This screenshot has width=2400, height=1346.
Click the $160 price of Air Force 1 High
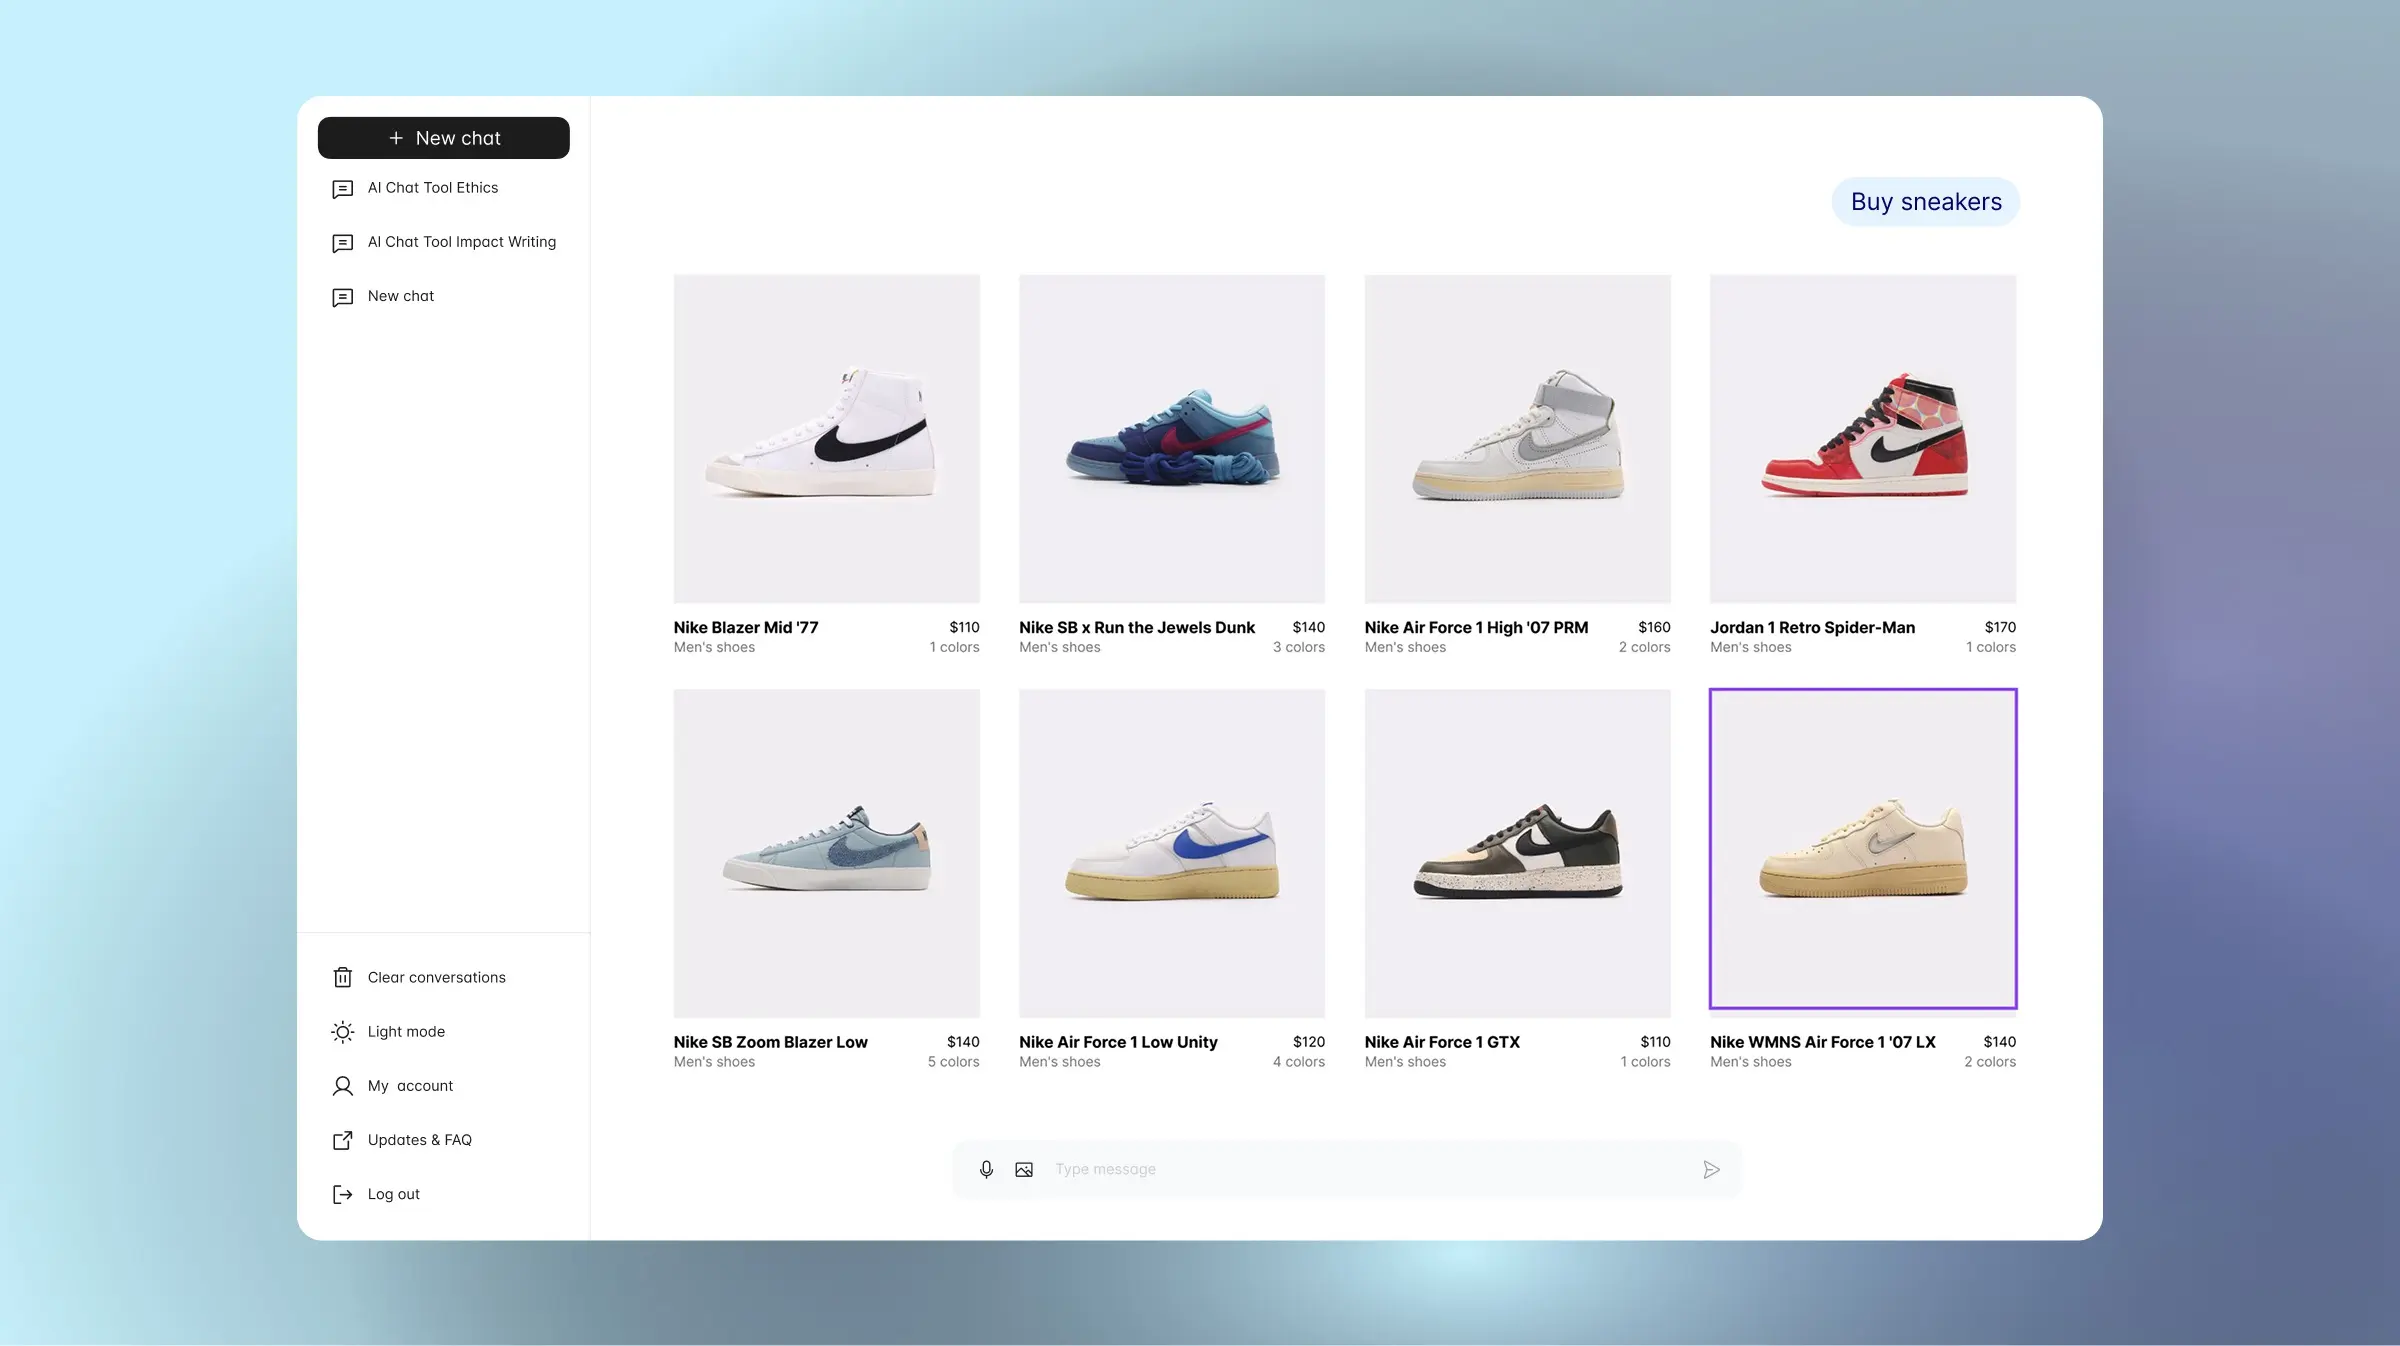click(1654, 627)
